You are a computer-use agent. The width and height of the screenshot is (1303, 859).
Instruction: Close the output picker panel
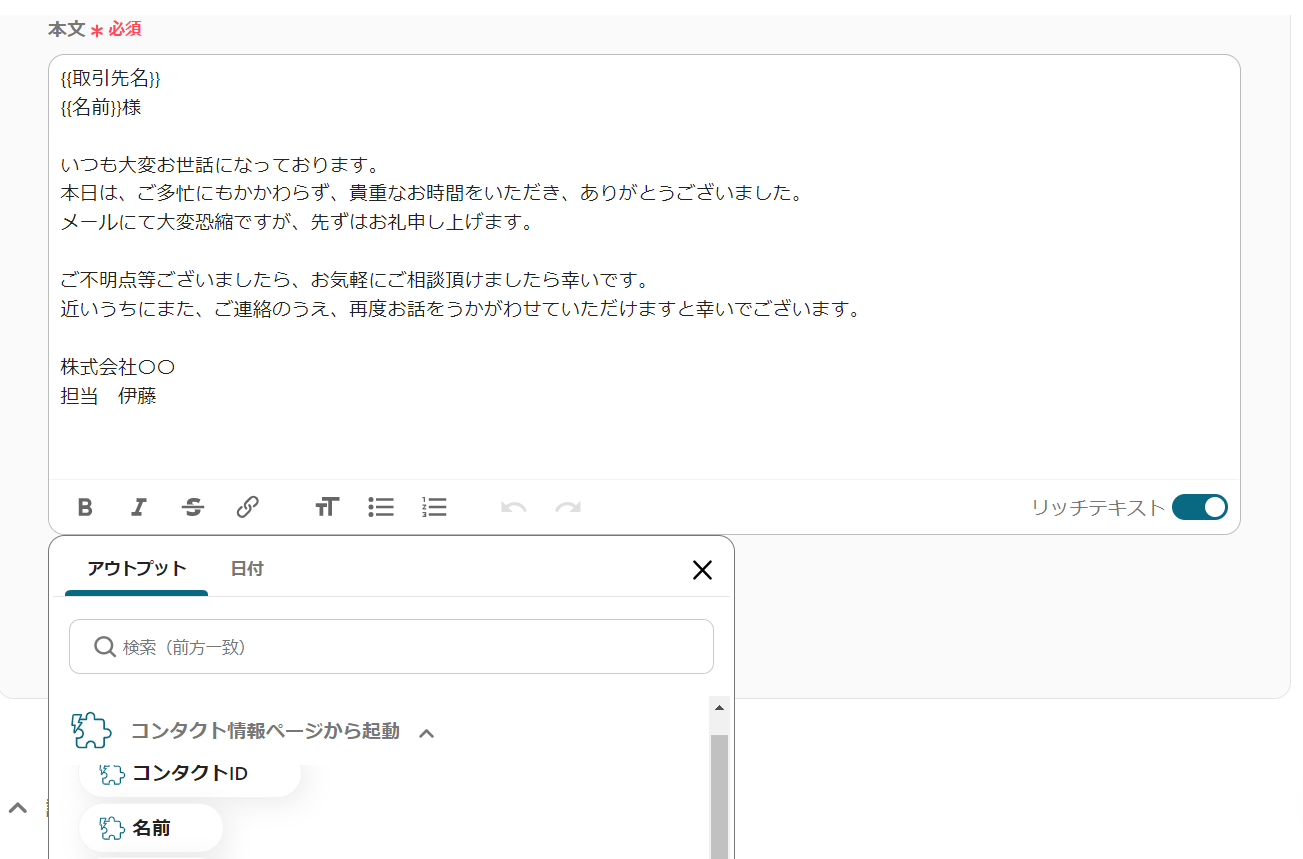pos(703,570)
